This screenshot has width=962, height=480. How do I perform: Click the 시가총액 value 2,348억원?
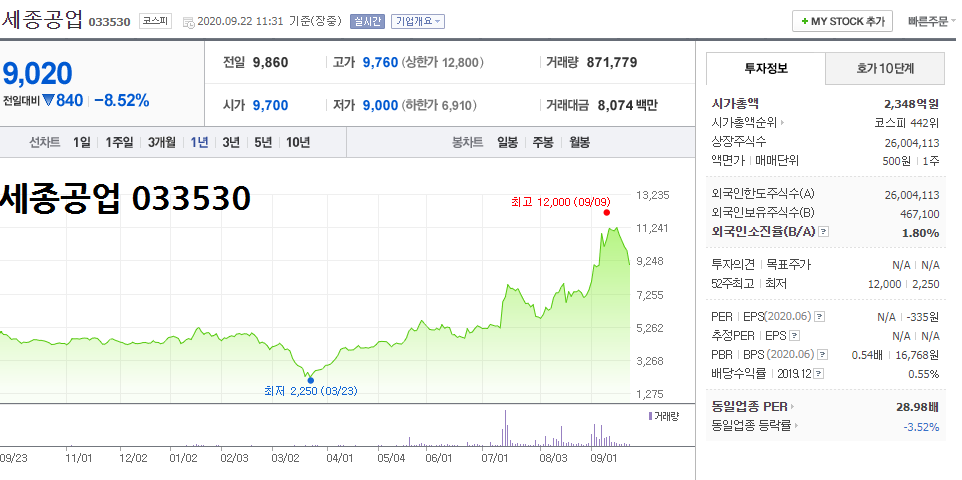(912, 104)
